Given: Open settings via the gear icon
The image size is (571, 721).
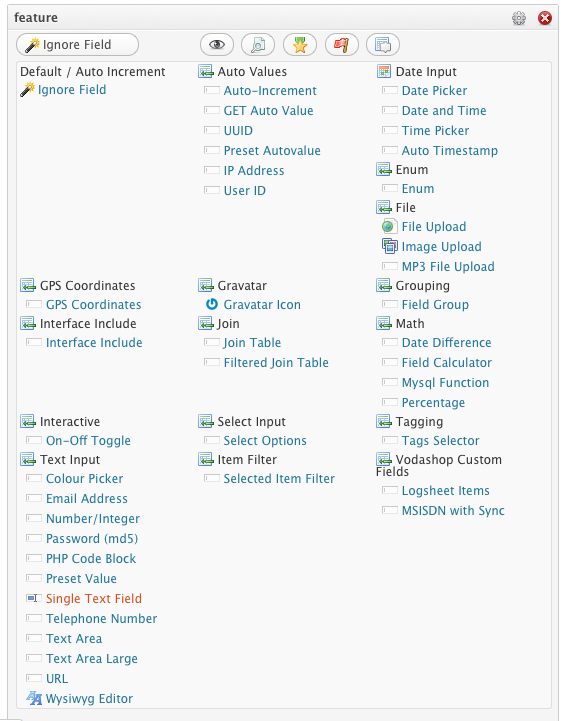Looking at the screenshot, I should click(519, 18).
